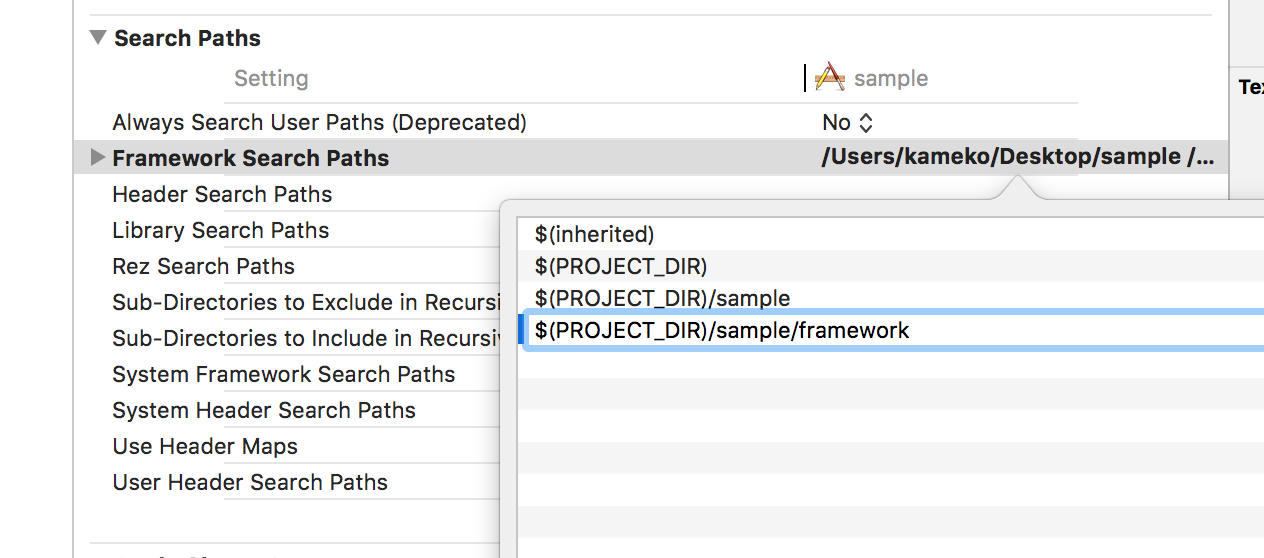Select the Library Search Paths setting
This screenshot has width=1264, height=558.
click(x=220, y=231)
